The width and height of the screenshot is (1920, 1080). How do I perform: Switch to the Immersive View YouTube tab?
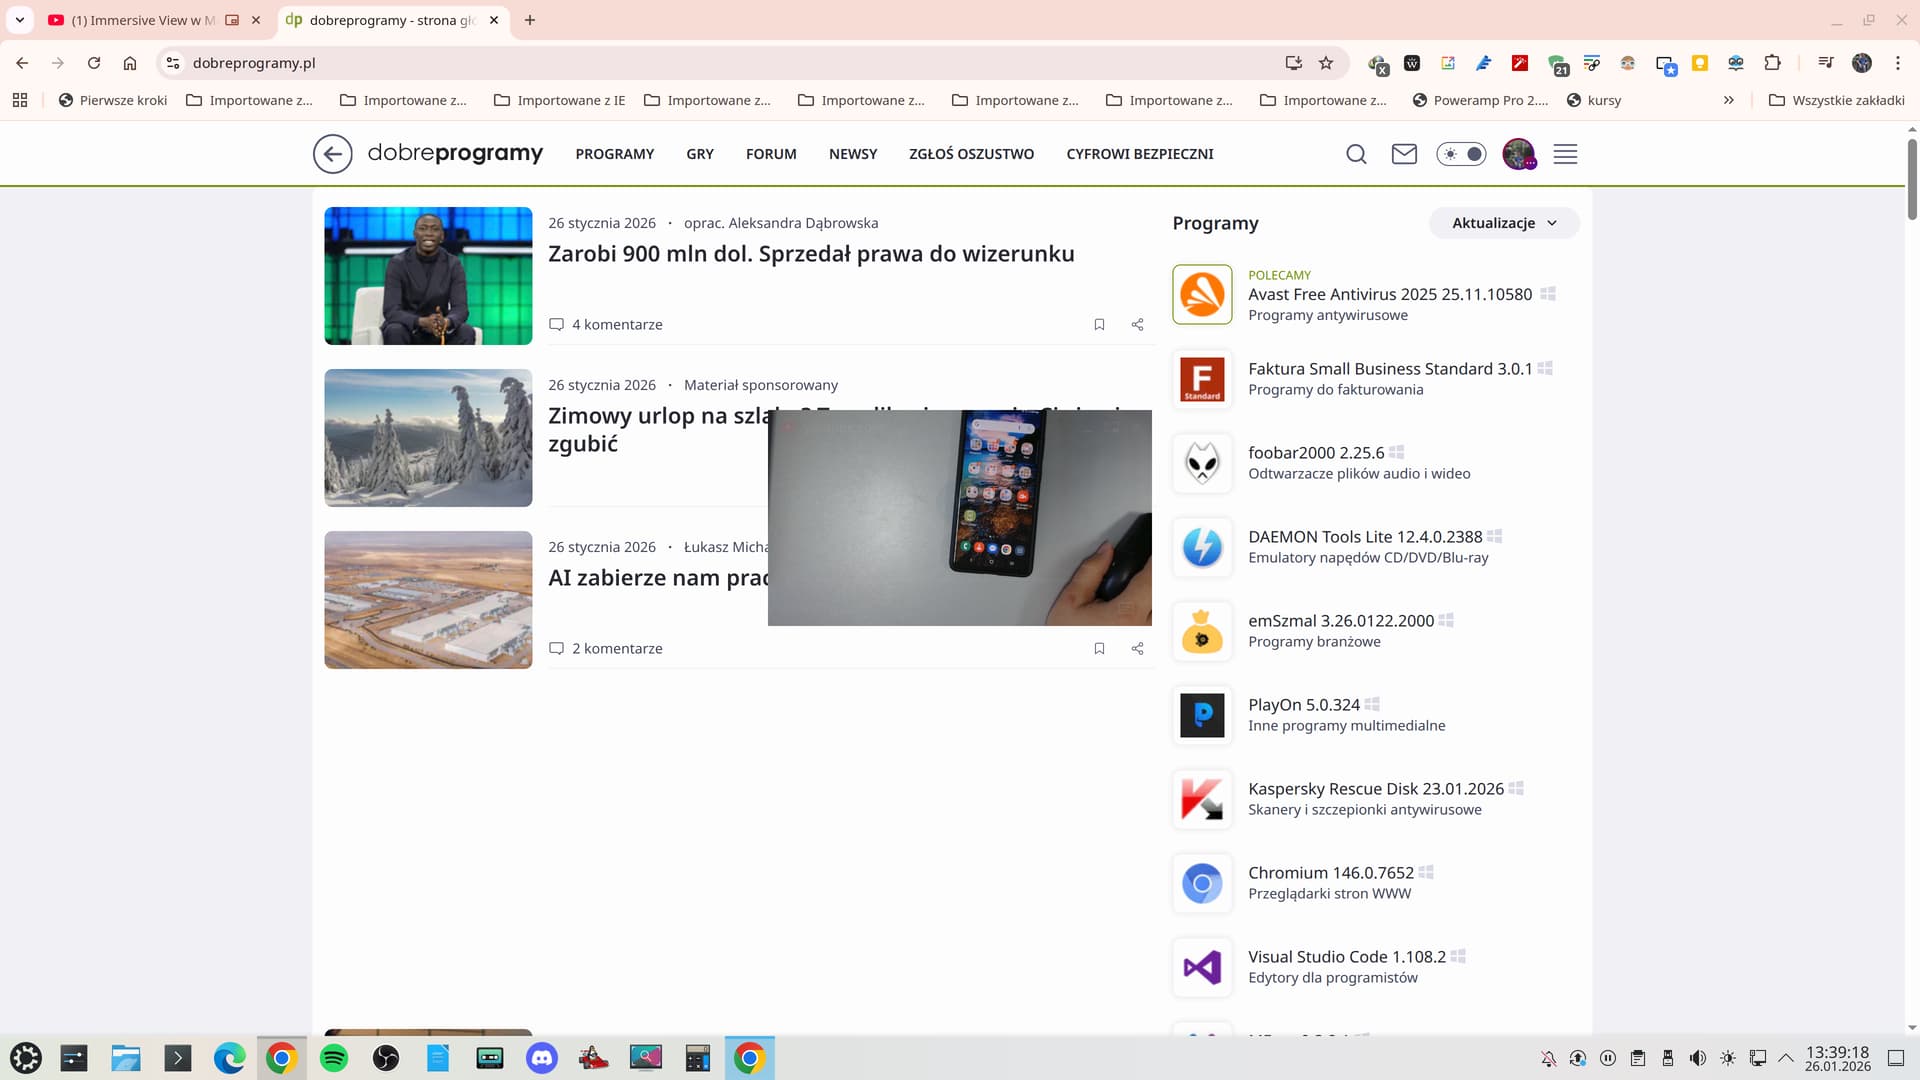click(x=140, y=20)
